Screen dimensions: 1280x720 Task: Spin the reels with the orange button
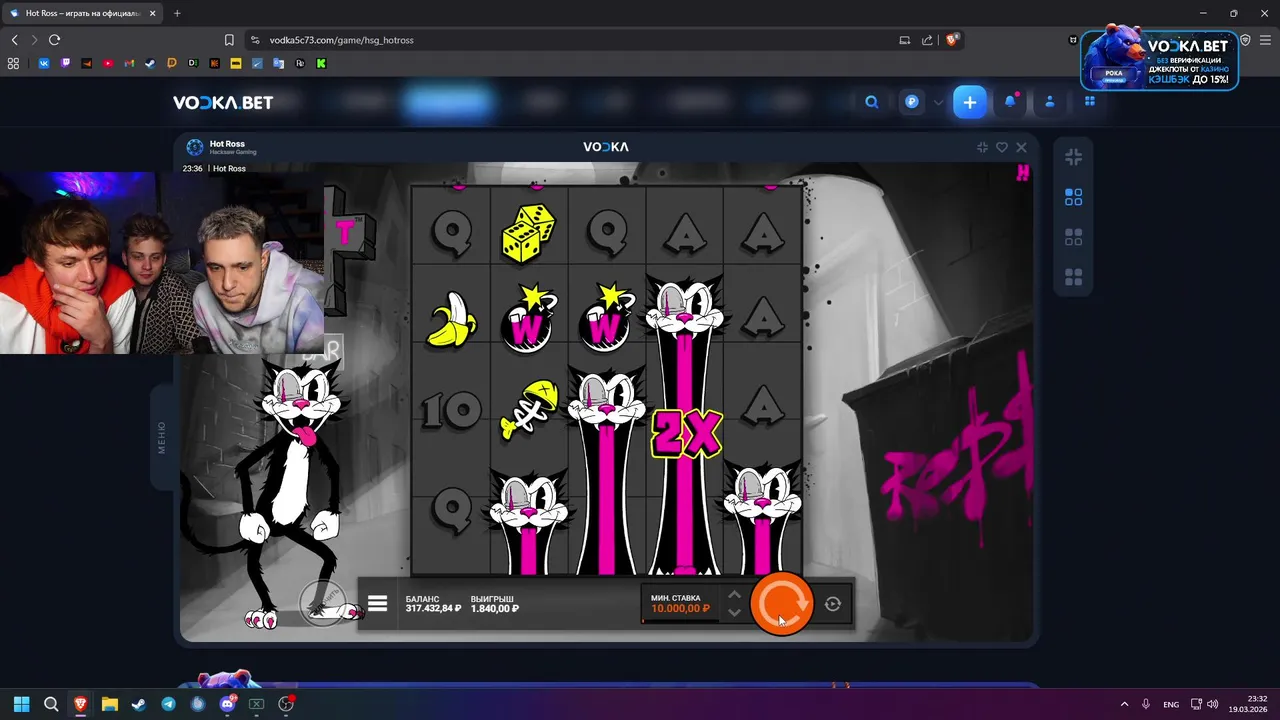click(781, 604)
